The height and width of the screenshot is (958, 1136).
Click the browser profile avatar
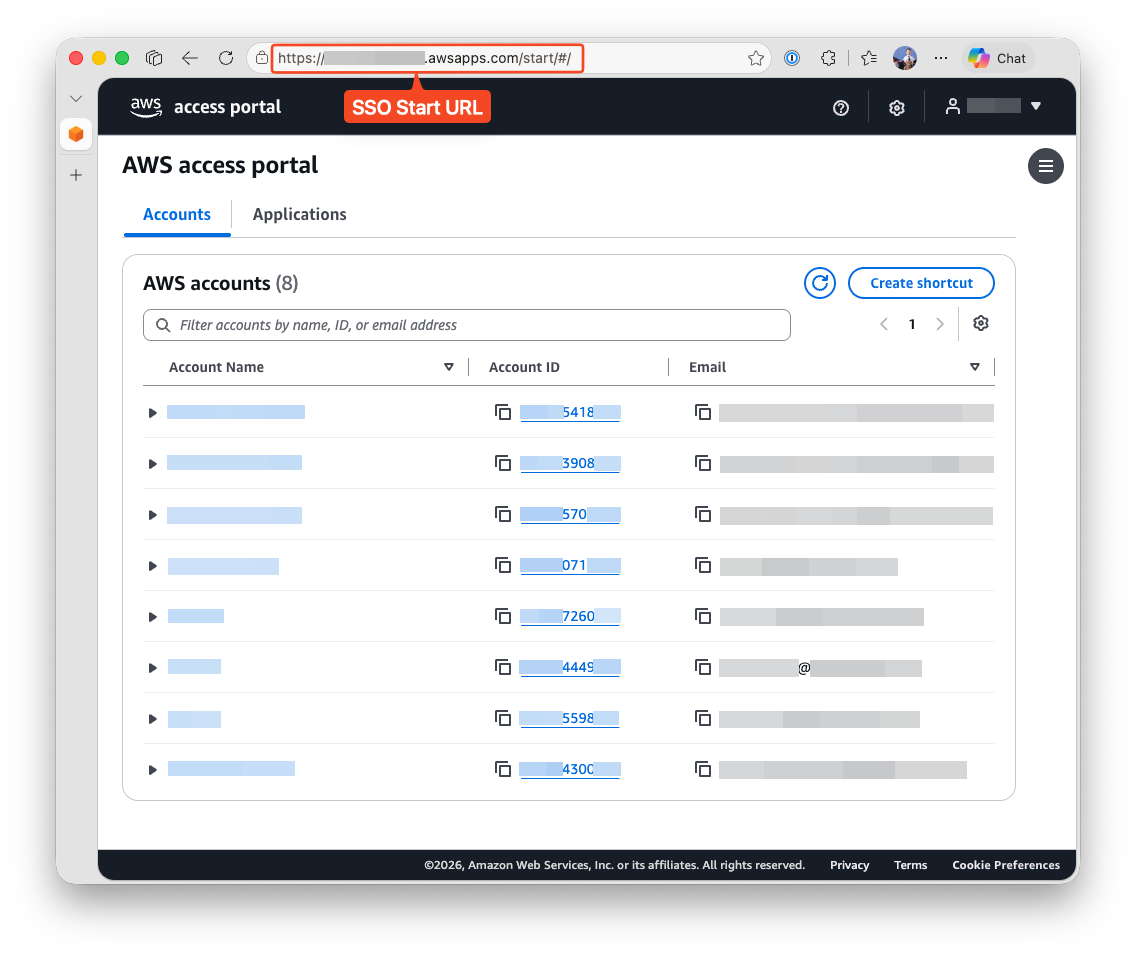pyautogui.click(x=905, y=58)
